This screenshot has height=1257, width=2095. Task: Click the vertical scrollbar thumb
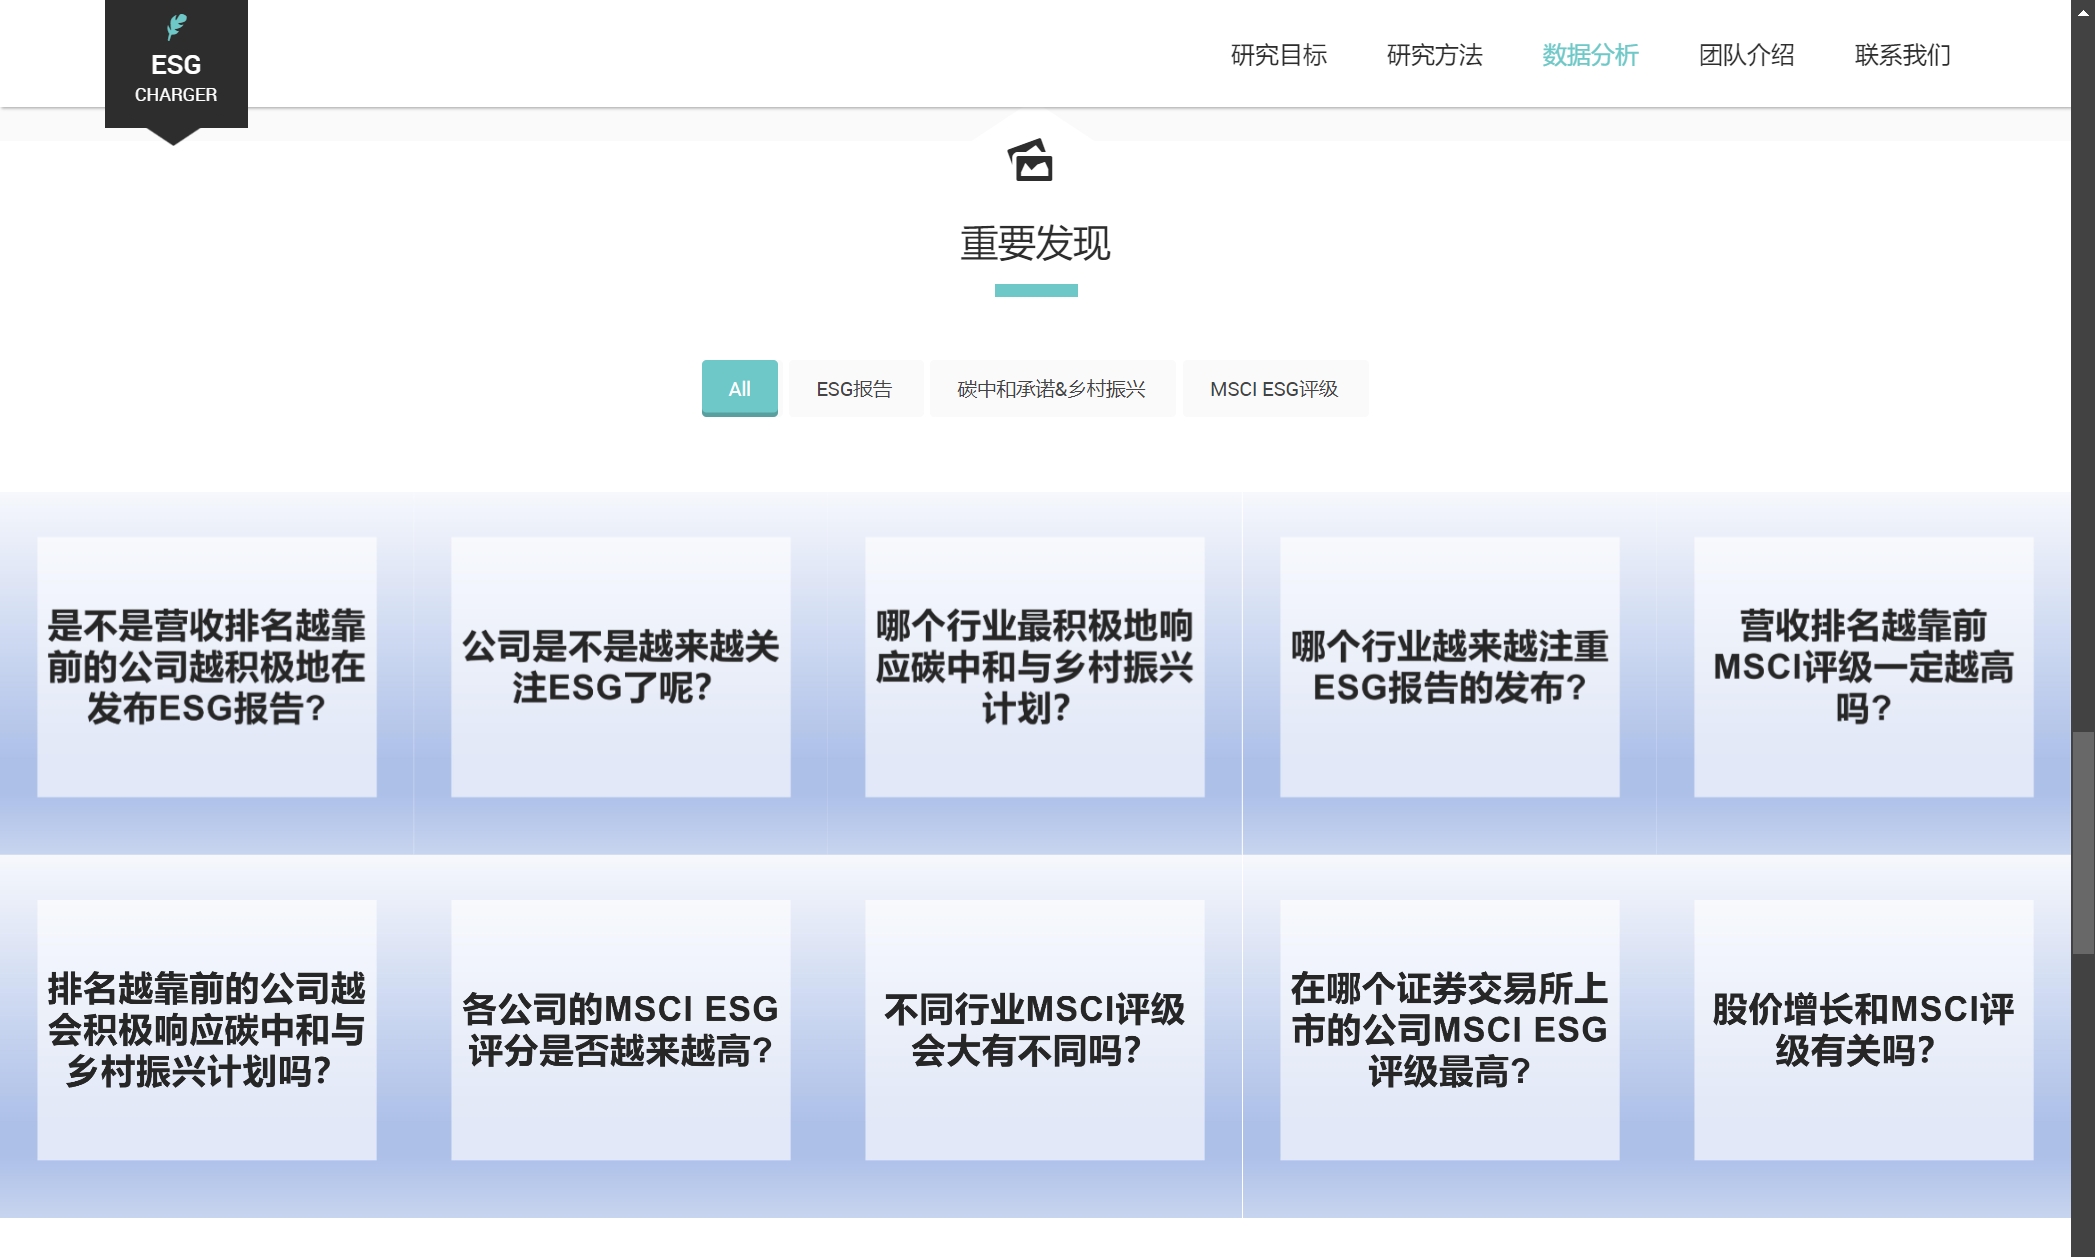pos(2083,842)
